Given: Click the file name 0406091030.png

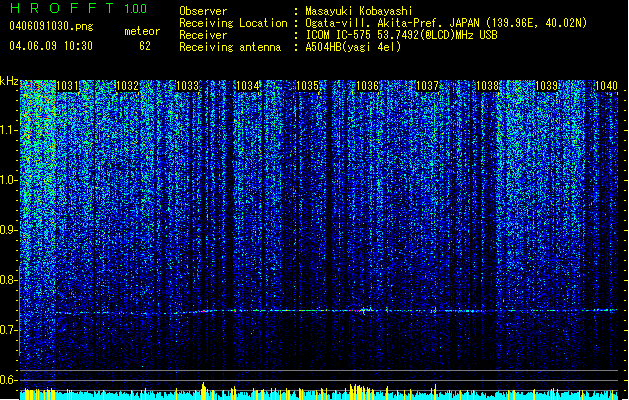Looking at the screenshot, I should [51, 26].
